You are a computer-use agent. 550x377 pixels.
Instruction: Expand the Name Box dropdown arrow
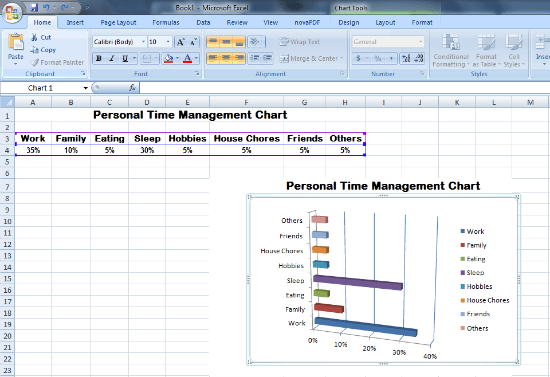(85, 88)
